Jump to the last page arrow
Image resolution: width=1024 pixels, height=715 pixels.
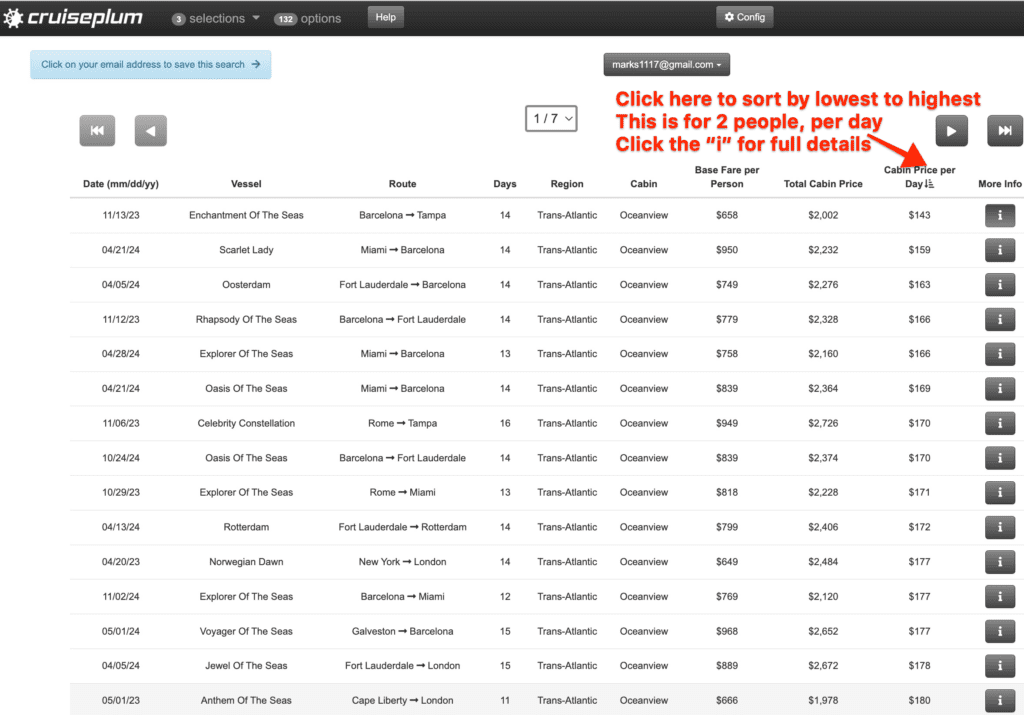1004,130
